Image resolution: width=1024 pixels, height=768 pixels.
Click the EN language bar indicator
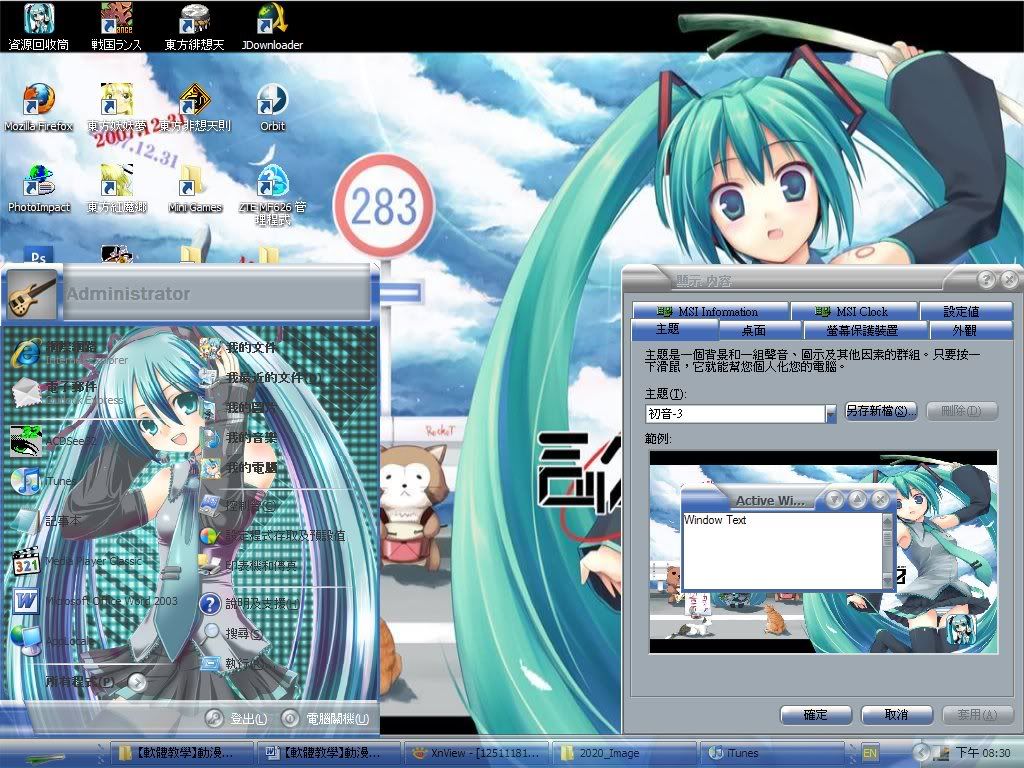coord(870,753)
